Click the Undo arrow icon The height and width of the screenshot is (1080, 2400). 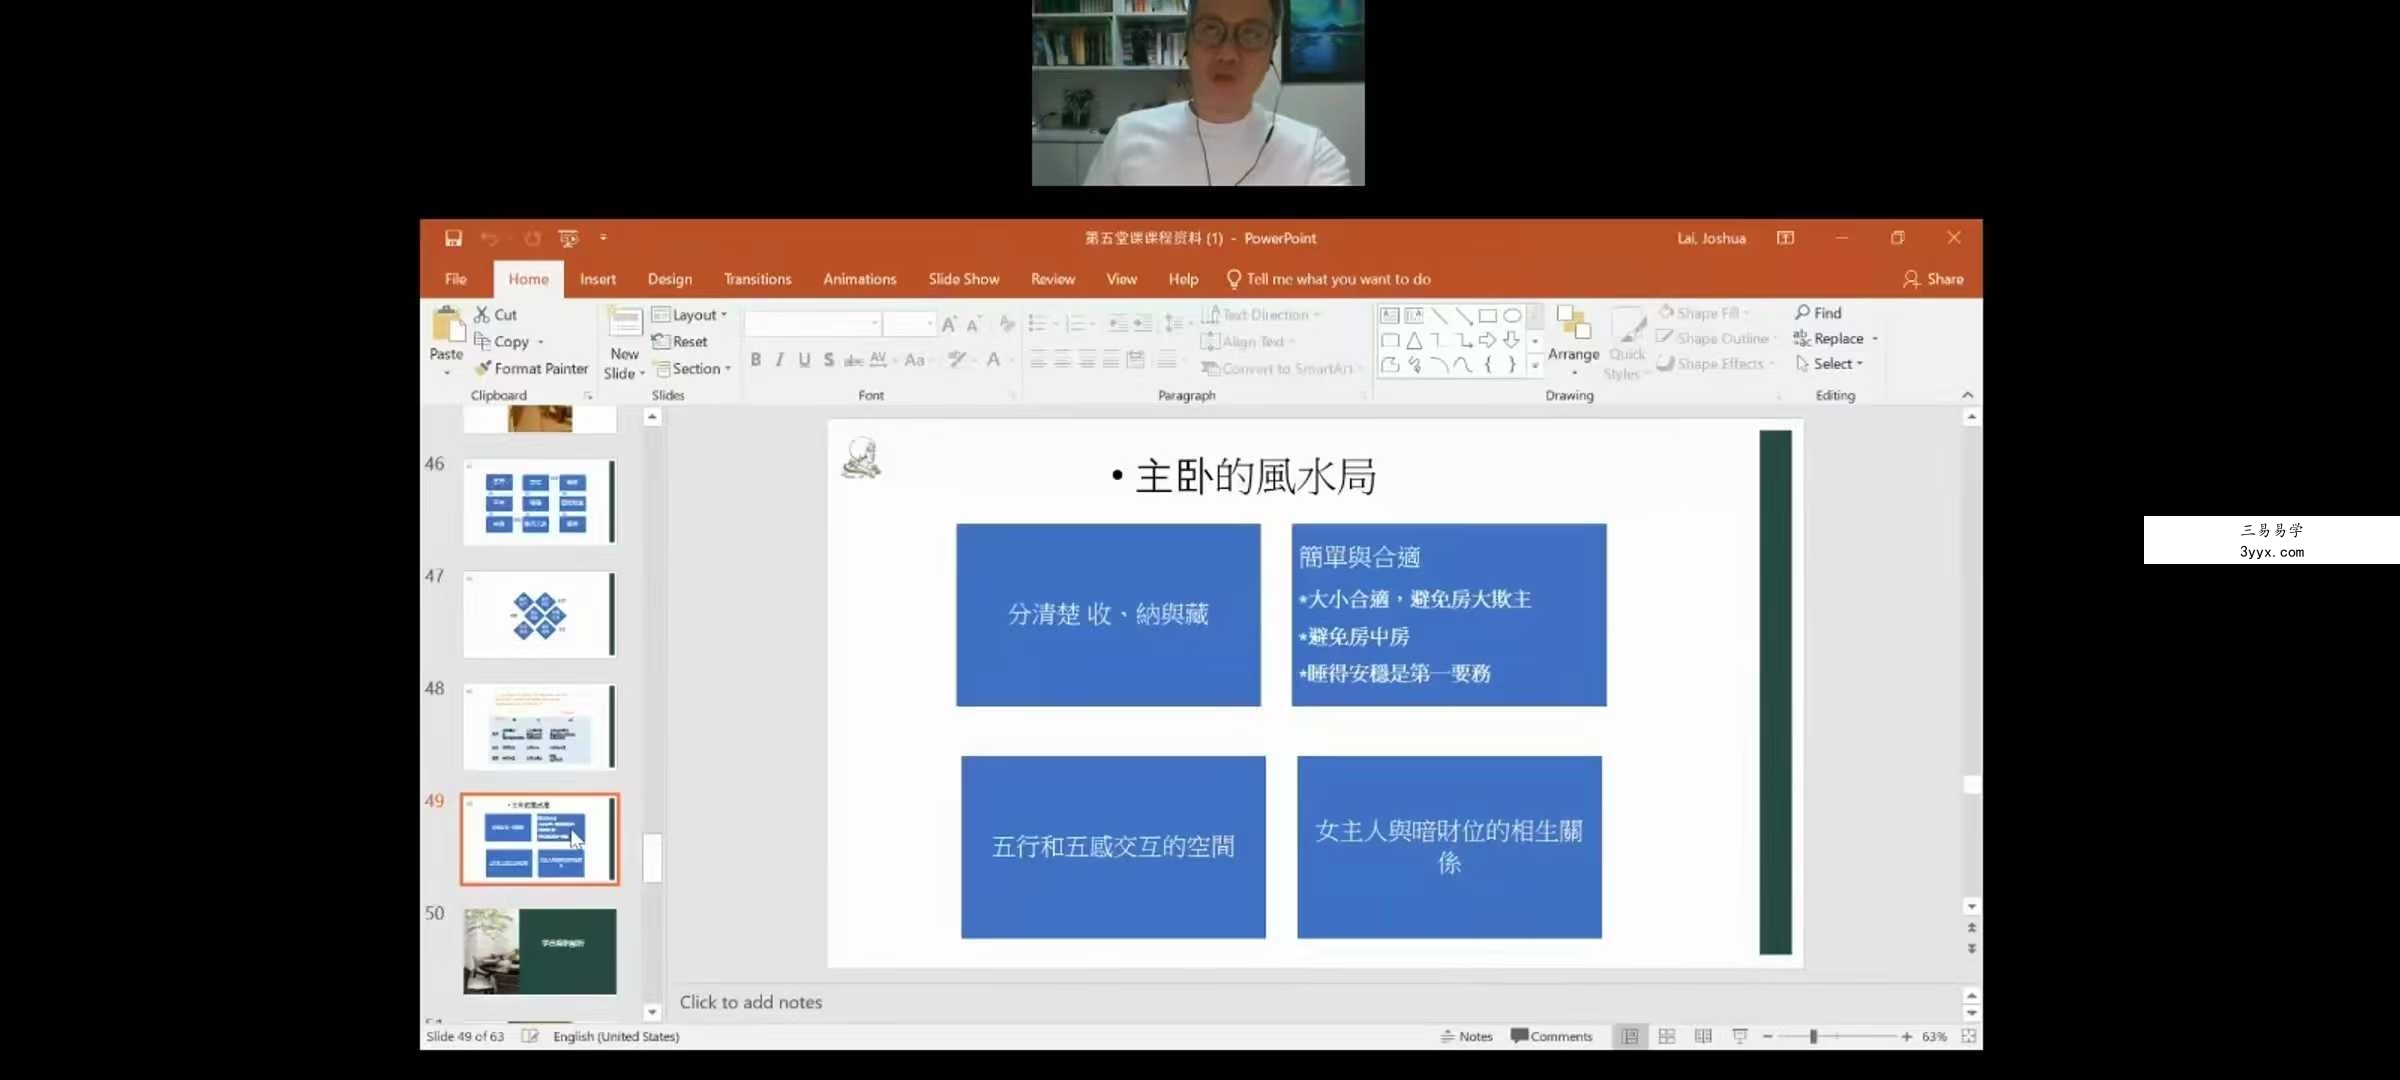point(489,238)
